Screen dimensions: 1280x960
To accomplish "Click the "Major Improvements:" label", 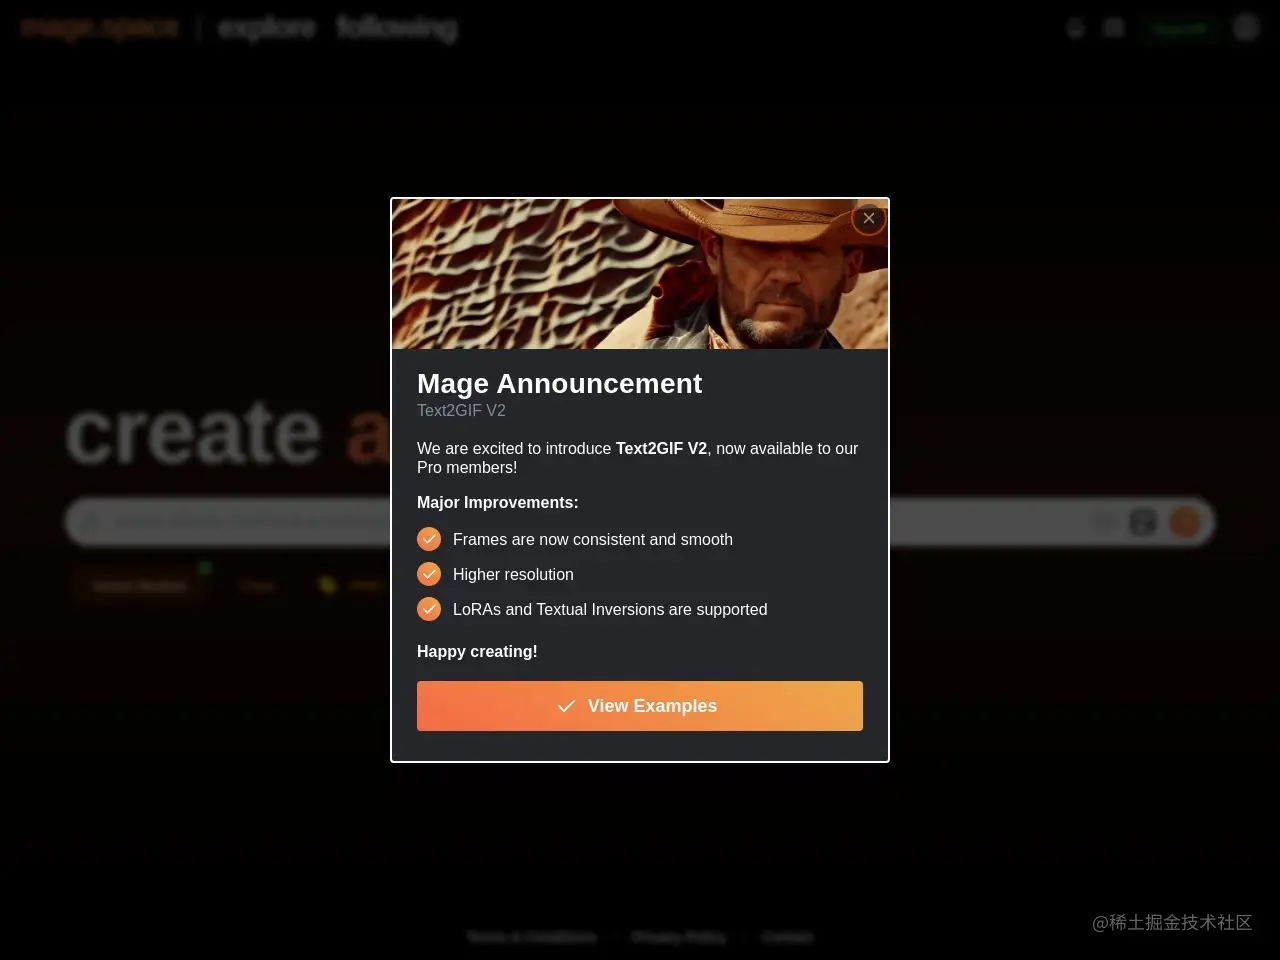I will [498, 503].
